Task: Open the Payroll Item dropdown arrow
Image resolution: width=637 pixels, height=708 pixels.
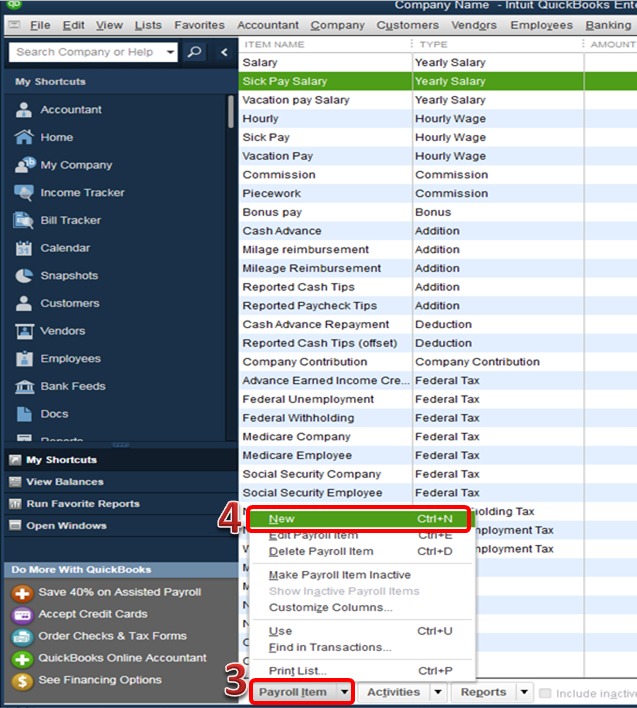Action: point(344,692)
